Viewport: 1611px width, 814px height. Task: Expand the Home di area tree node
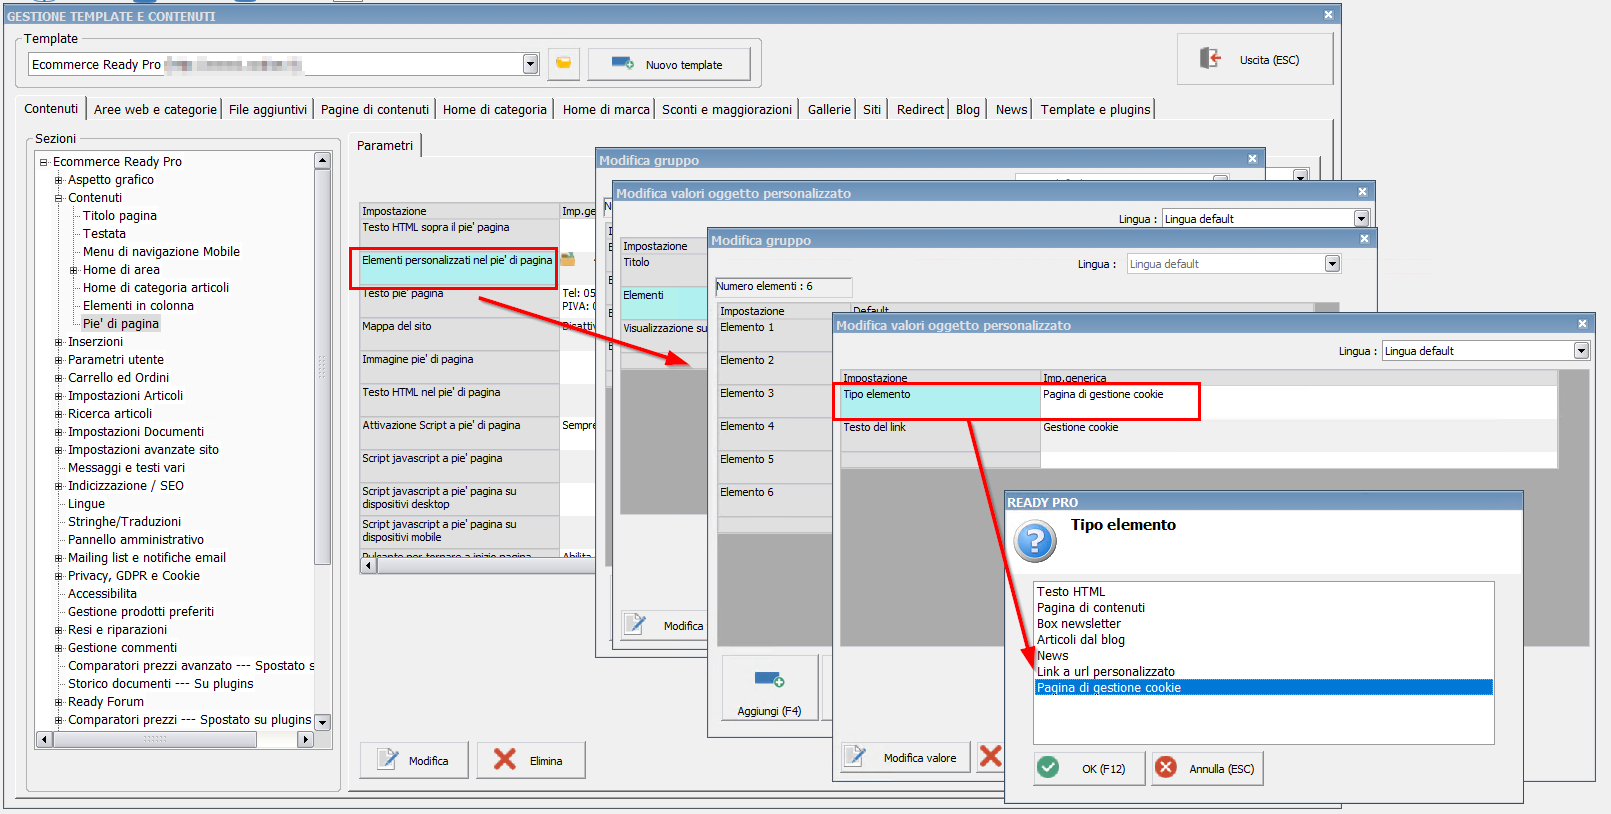coord(73,270)
